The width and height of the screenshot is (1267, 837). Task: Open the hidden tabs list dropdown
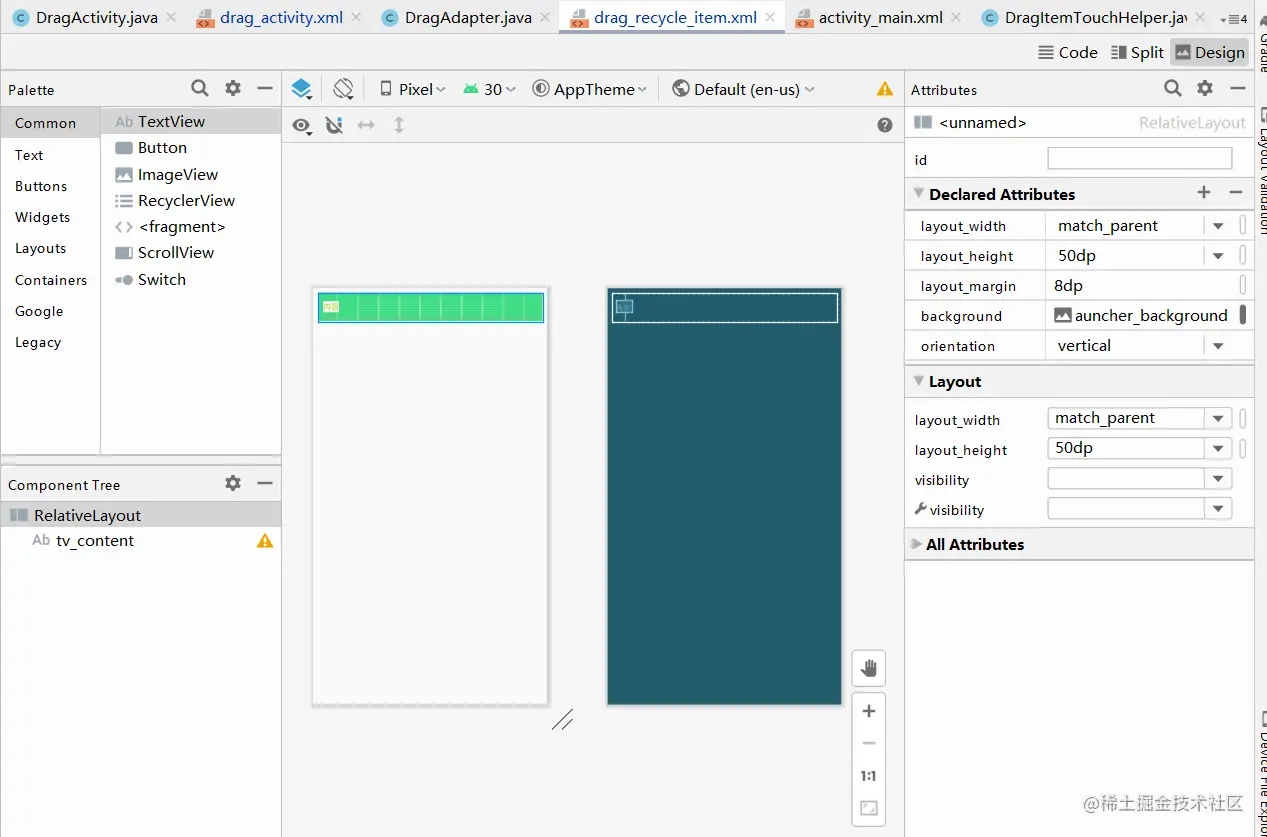click(1233, 18)
